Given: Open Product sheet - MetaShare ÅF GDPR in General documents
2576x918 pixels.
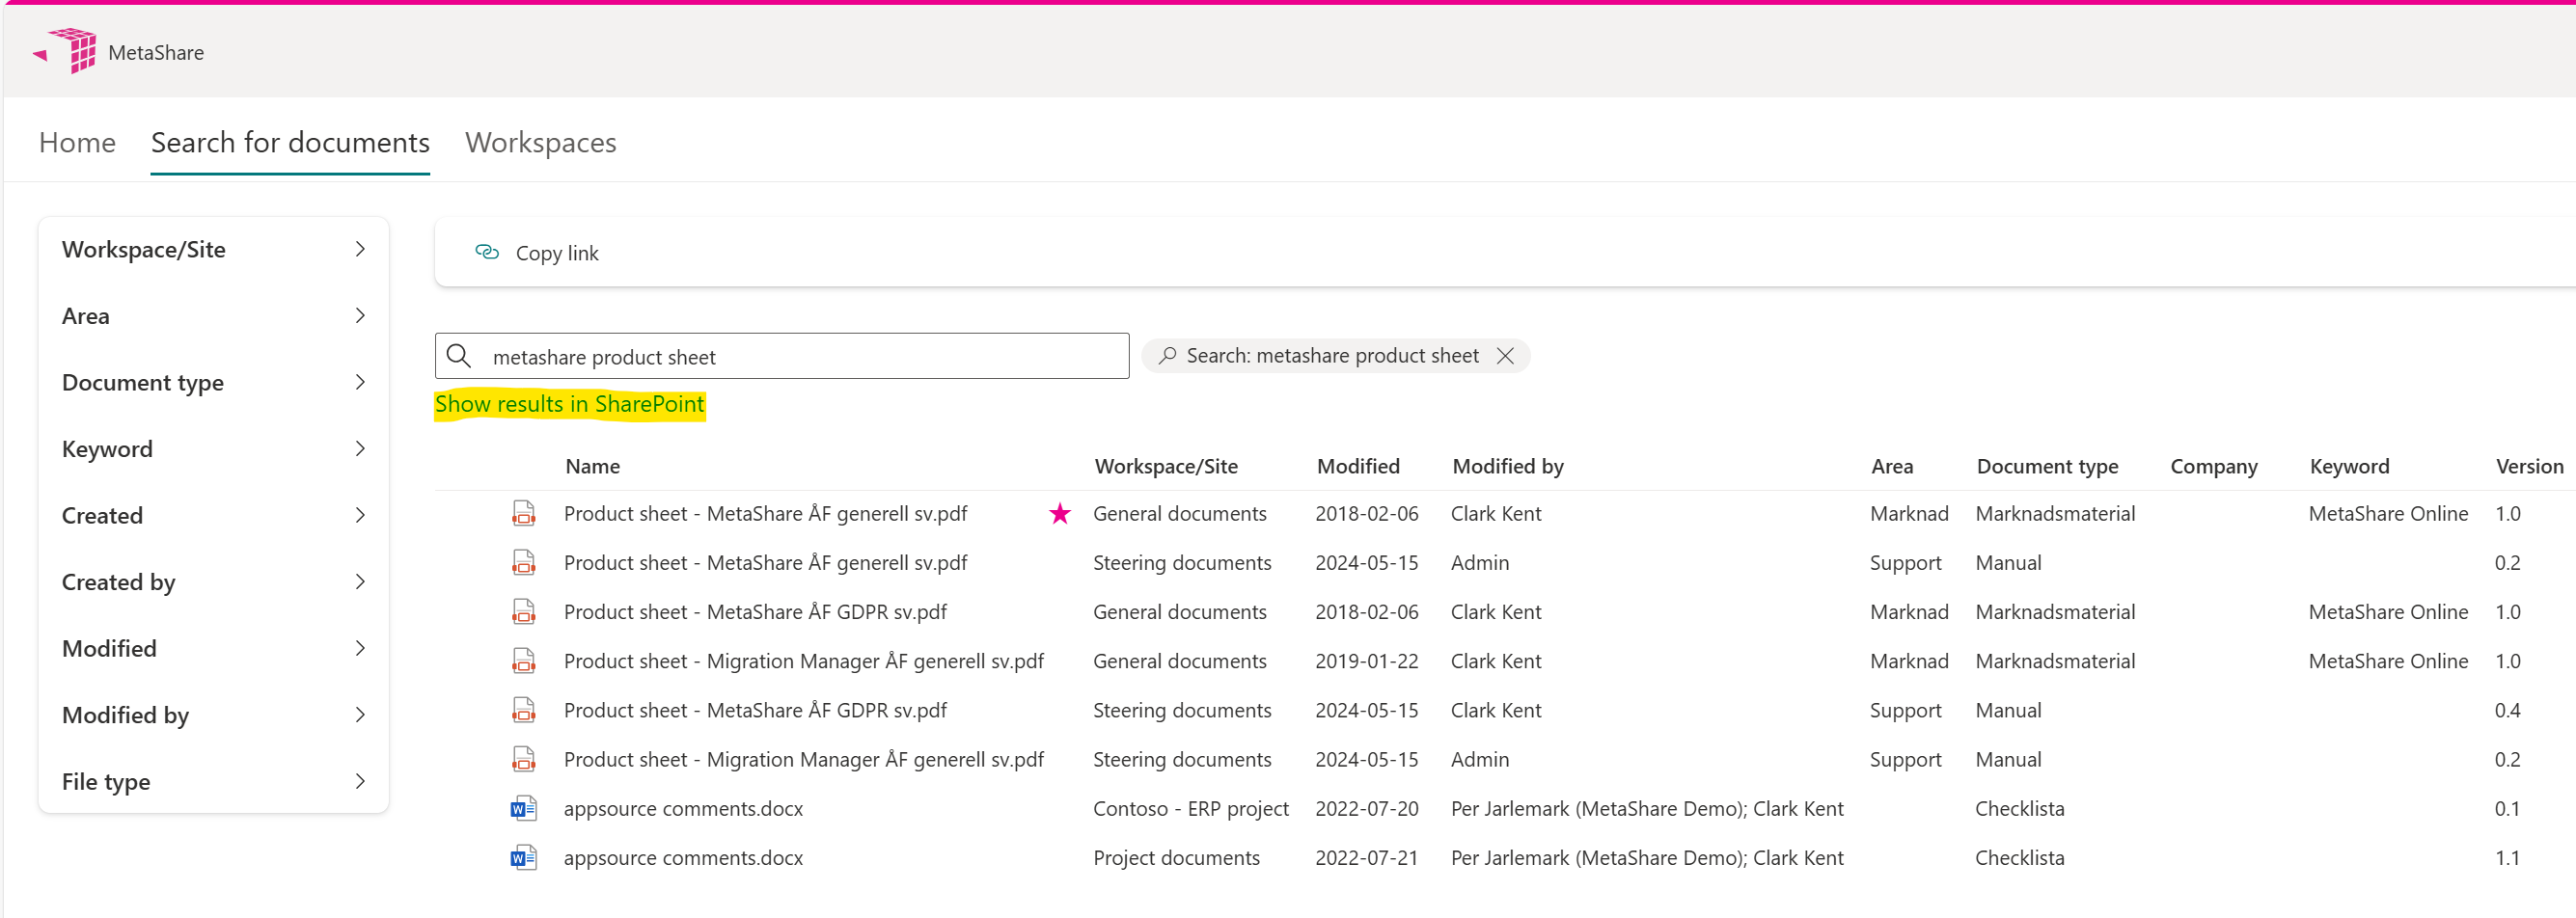Looking at the screenshot, I should point(755,612).
